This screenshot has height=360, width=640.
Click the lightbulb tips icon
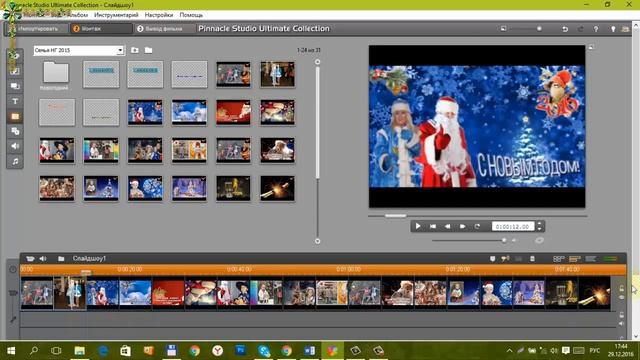(613, 29)
